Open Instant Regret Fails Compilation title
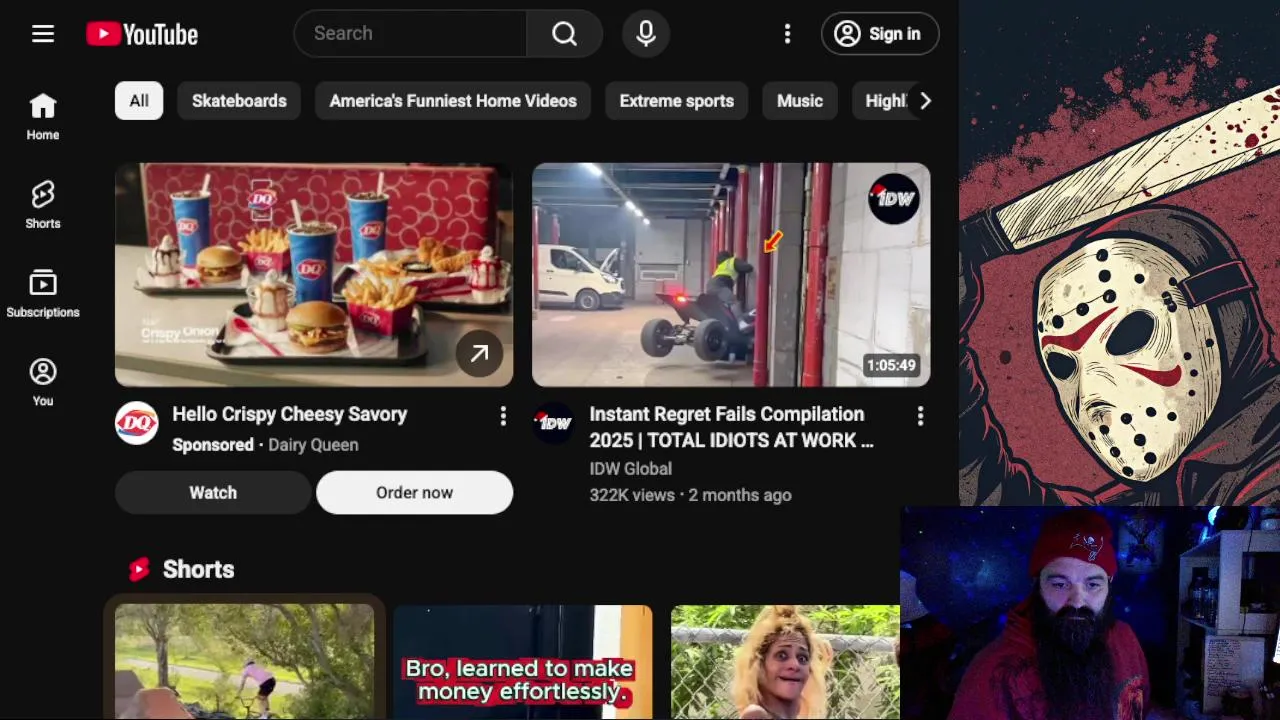The width and height of the screenshot is (1280, 720). pyautogui.click(x=731, y=427)
